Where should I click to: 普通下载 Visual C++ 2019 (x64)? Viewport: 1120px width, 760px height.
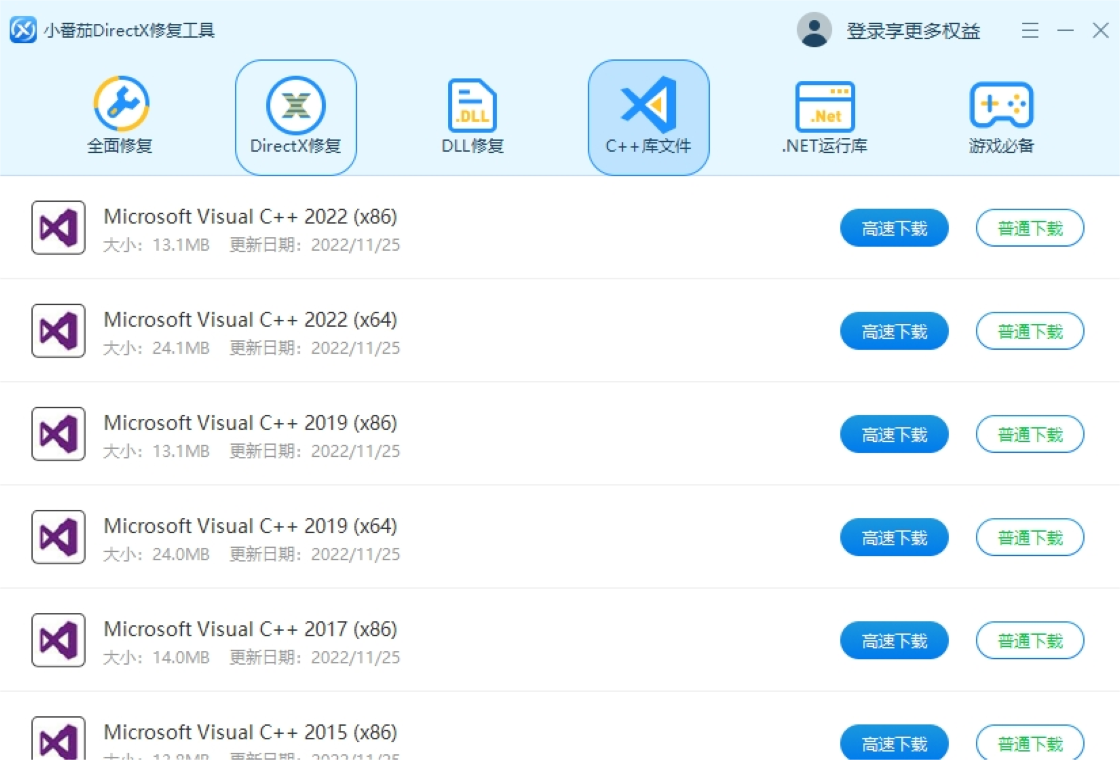1030,537
